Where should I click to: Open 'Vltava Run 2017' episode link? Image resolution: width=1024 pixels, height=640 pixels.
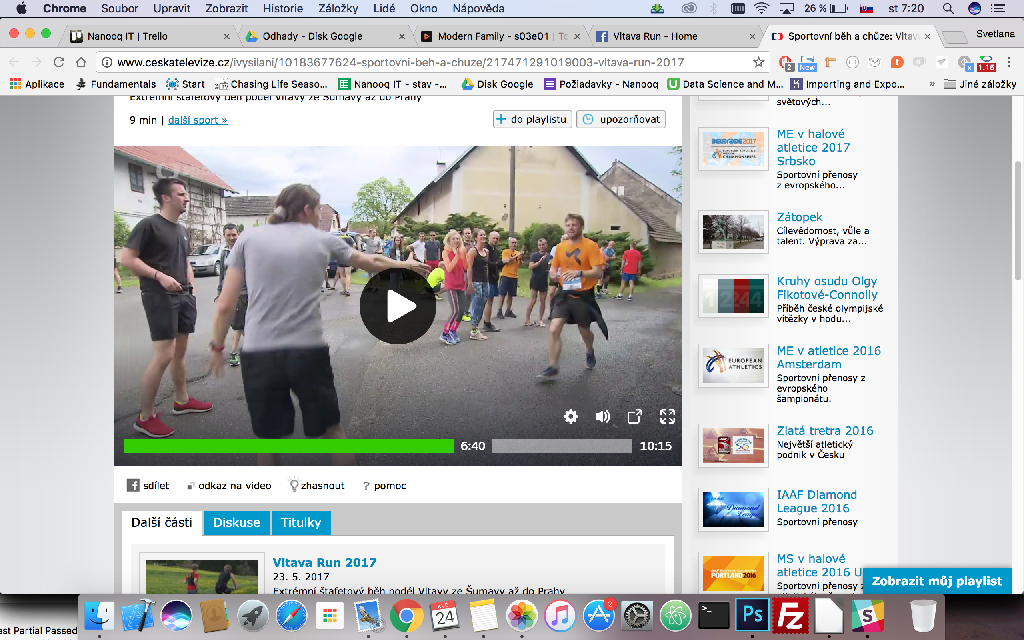click(x=325, y=562)
